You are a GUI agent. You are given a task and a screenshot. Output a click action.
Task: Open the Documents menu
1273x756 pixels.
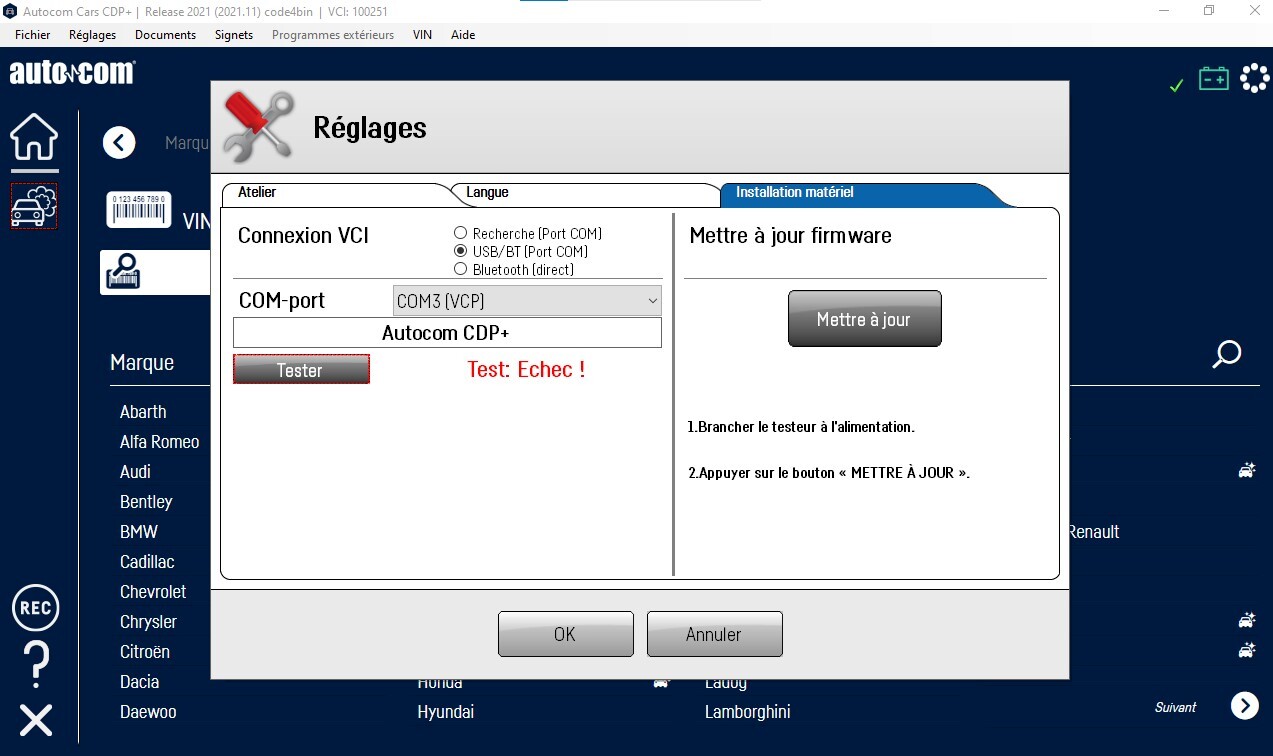[x=165, y=35]
